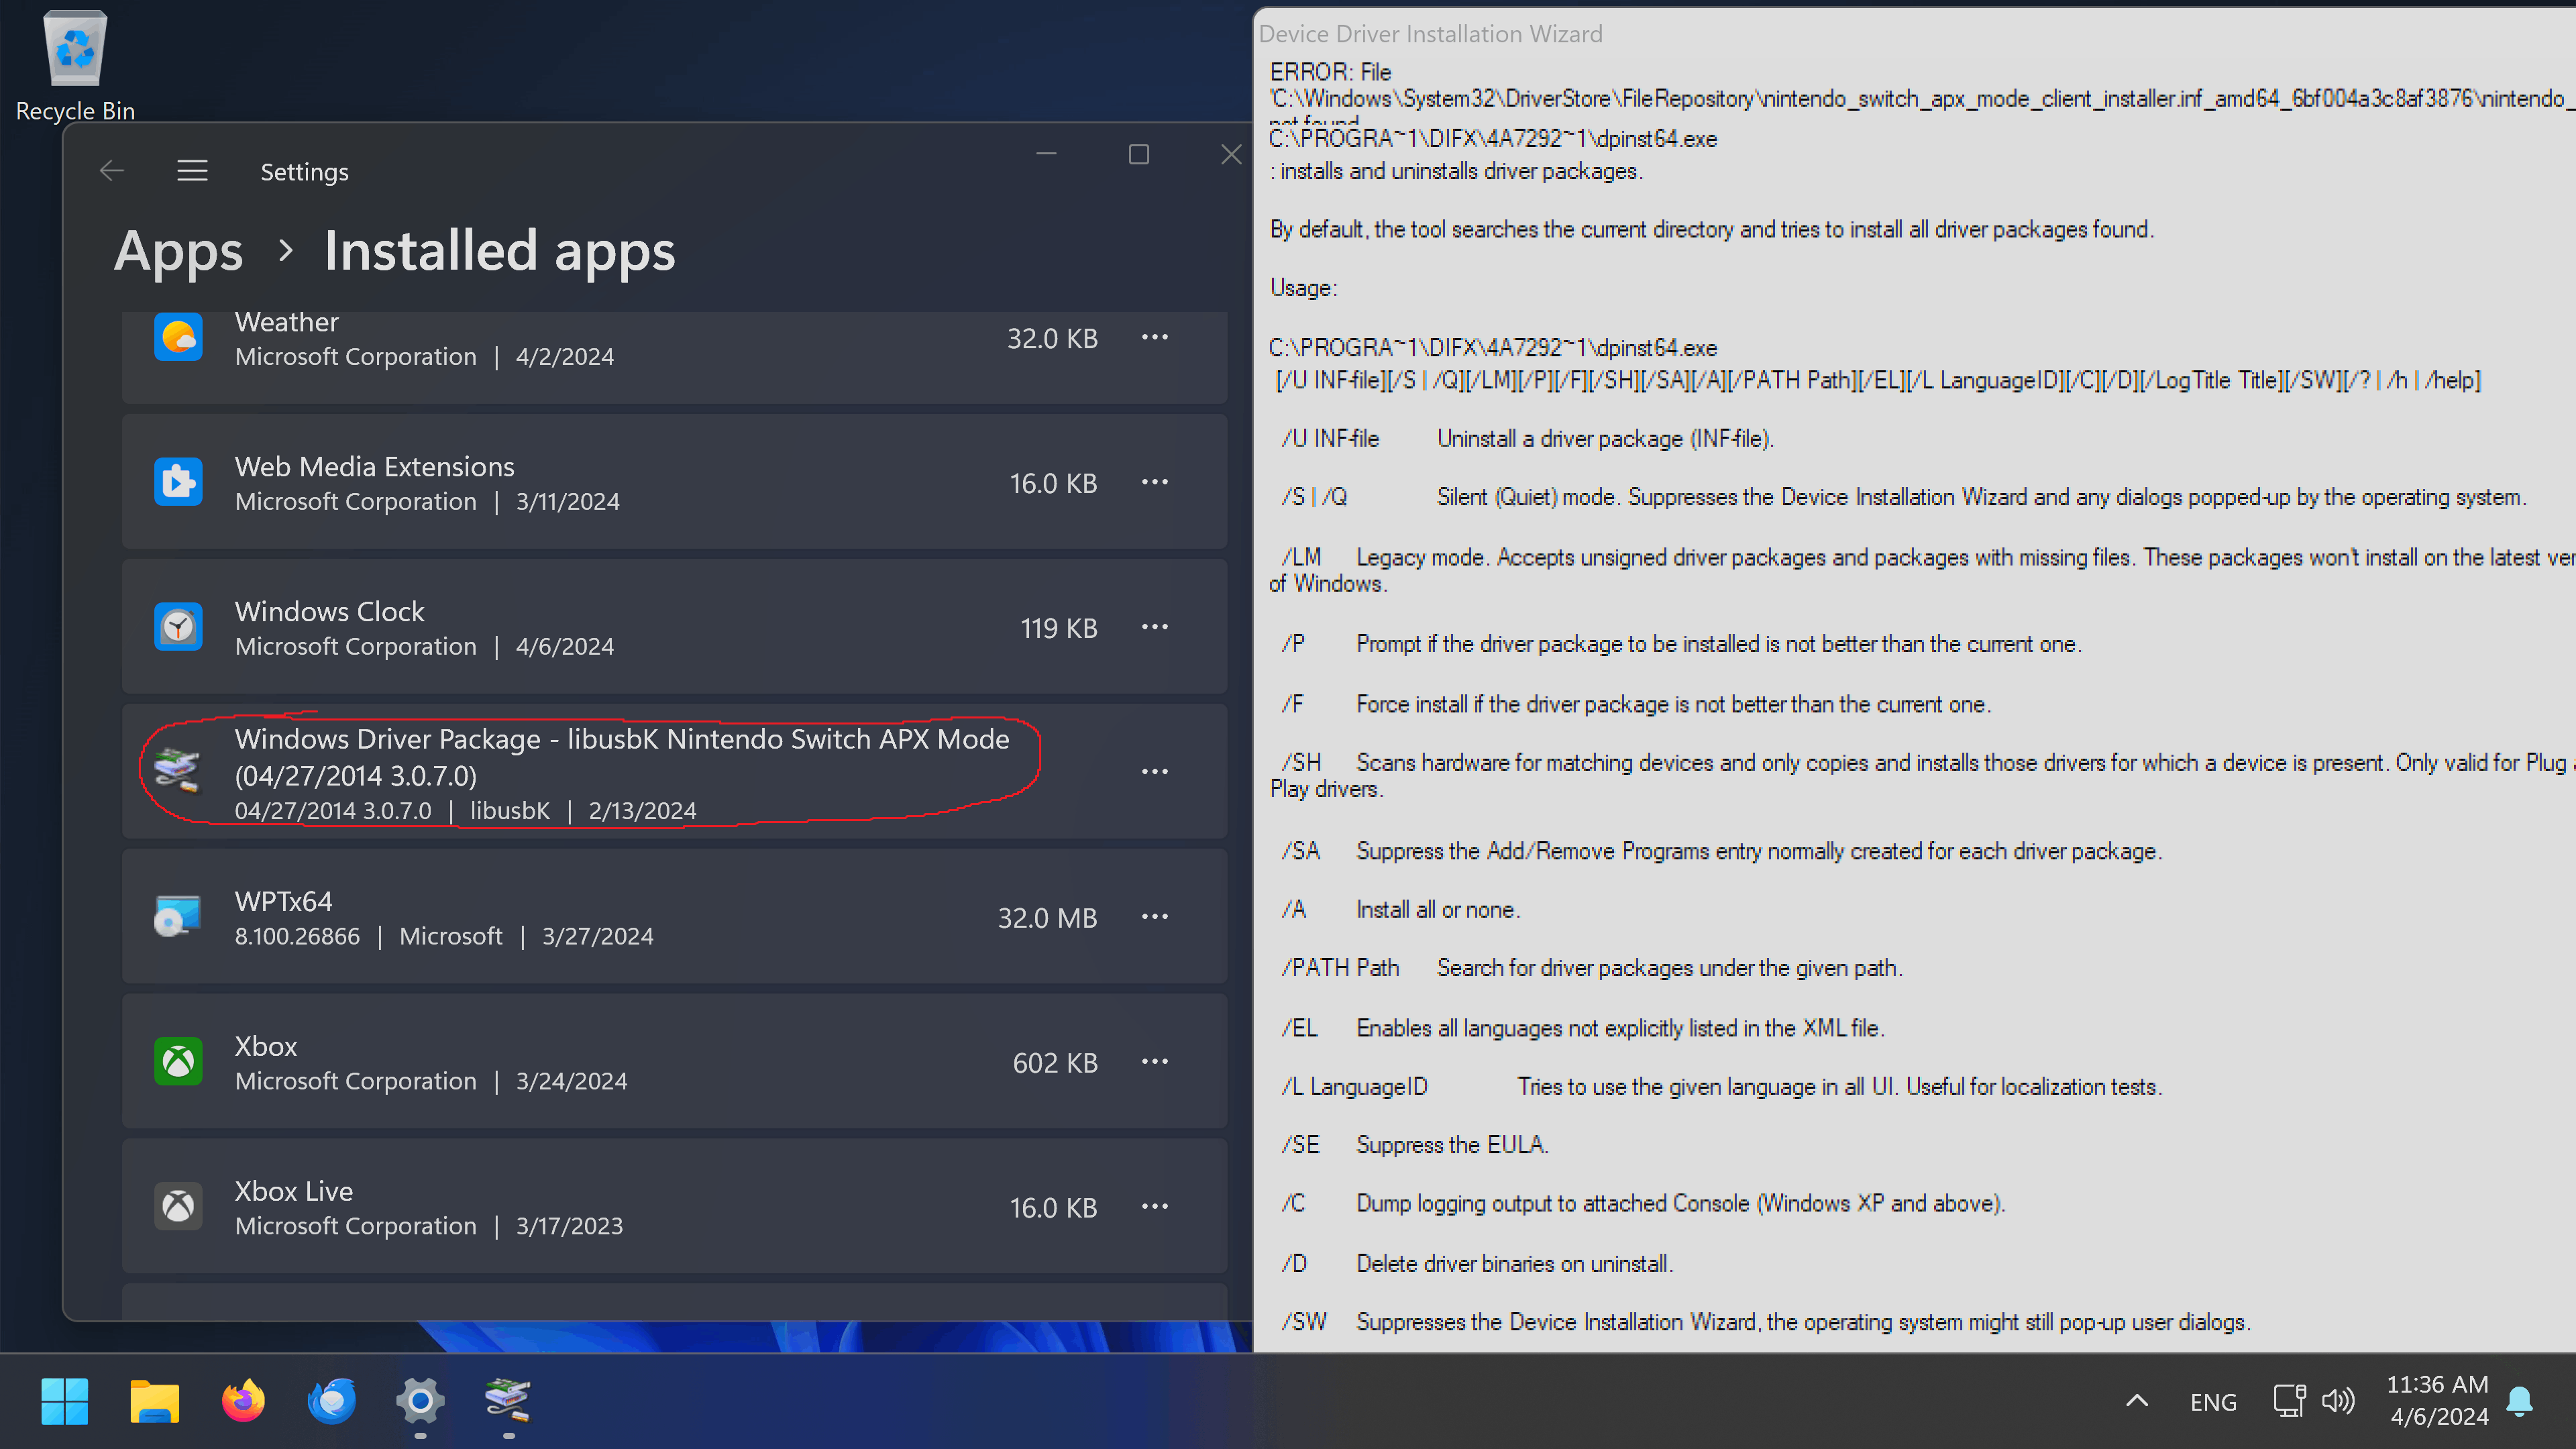This screenshot has height=1449, width=2576.
Task: Click the Xbox Live app icon
Action: (x=178, y=1206)
